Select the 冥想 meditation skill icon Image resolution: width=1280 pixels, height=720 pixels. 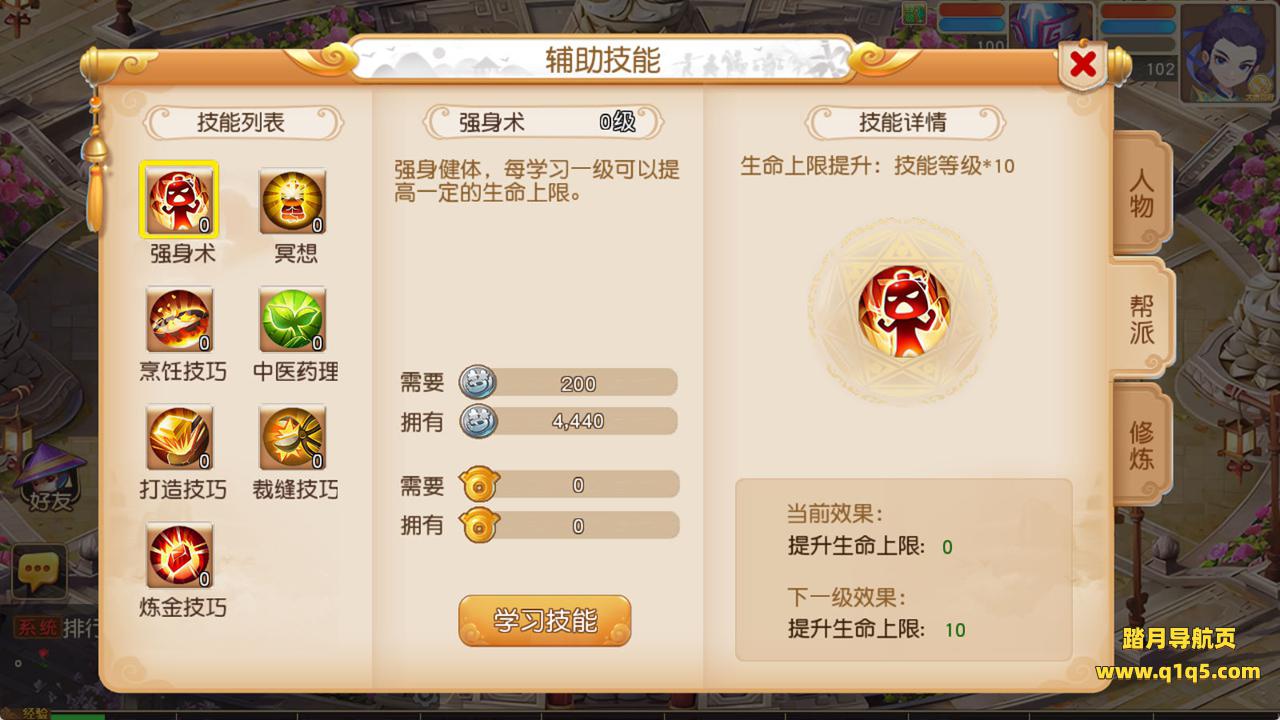293,201
